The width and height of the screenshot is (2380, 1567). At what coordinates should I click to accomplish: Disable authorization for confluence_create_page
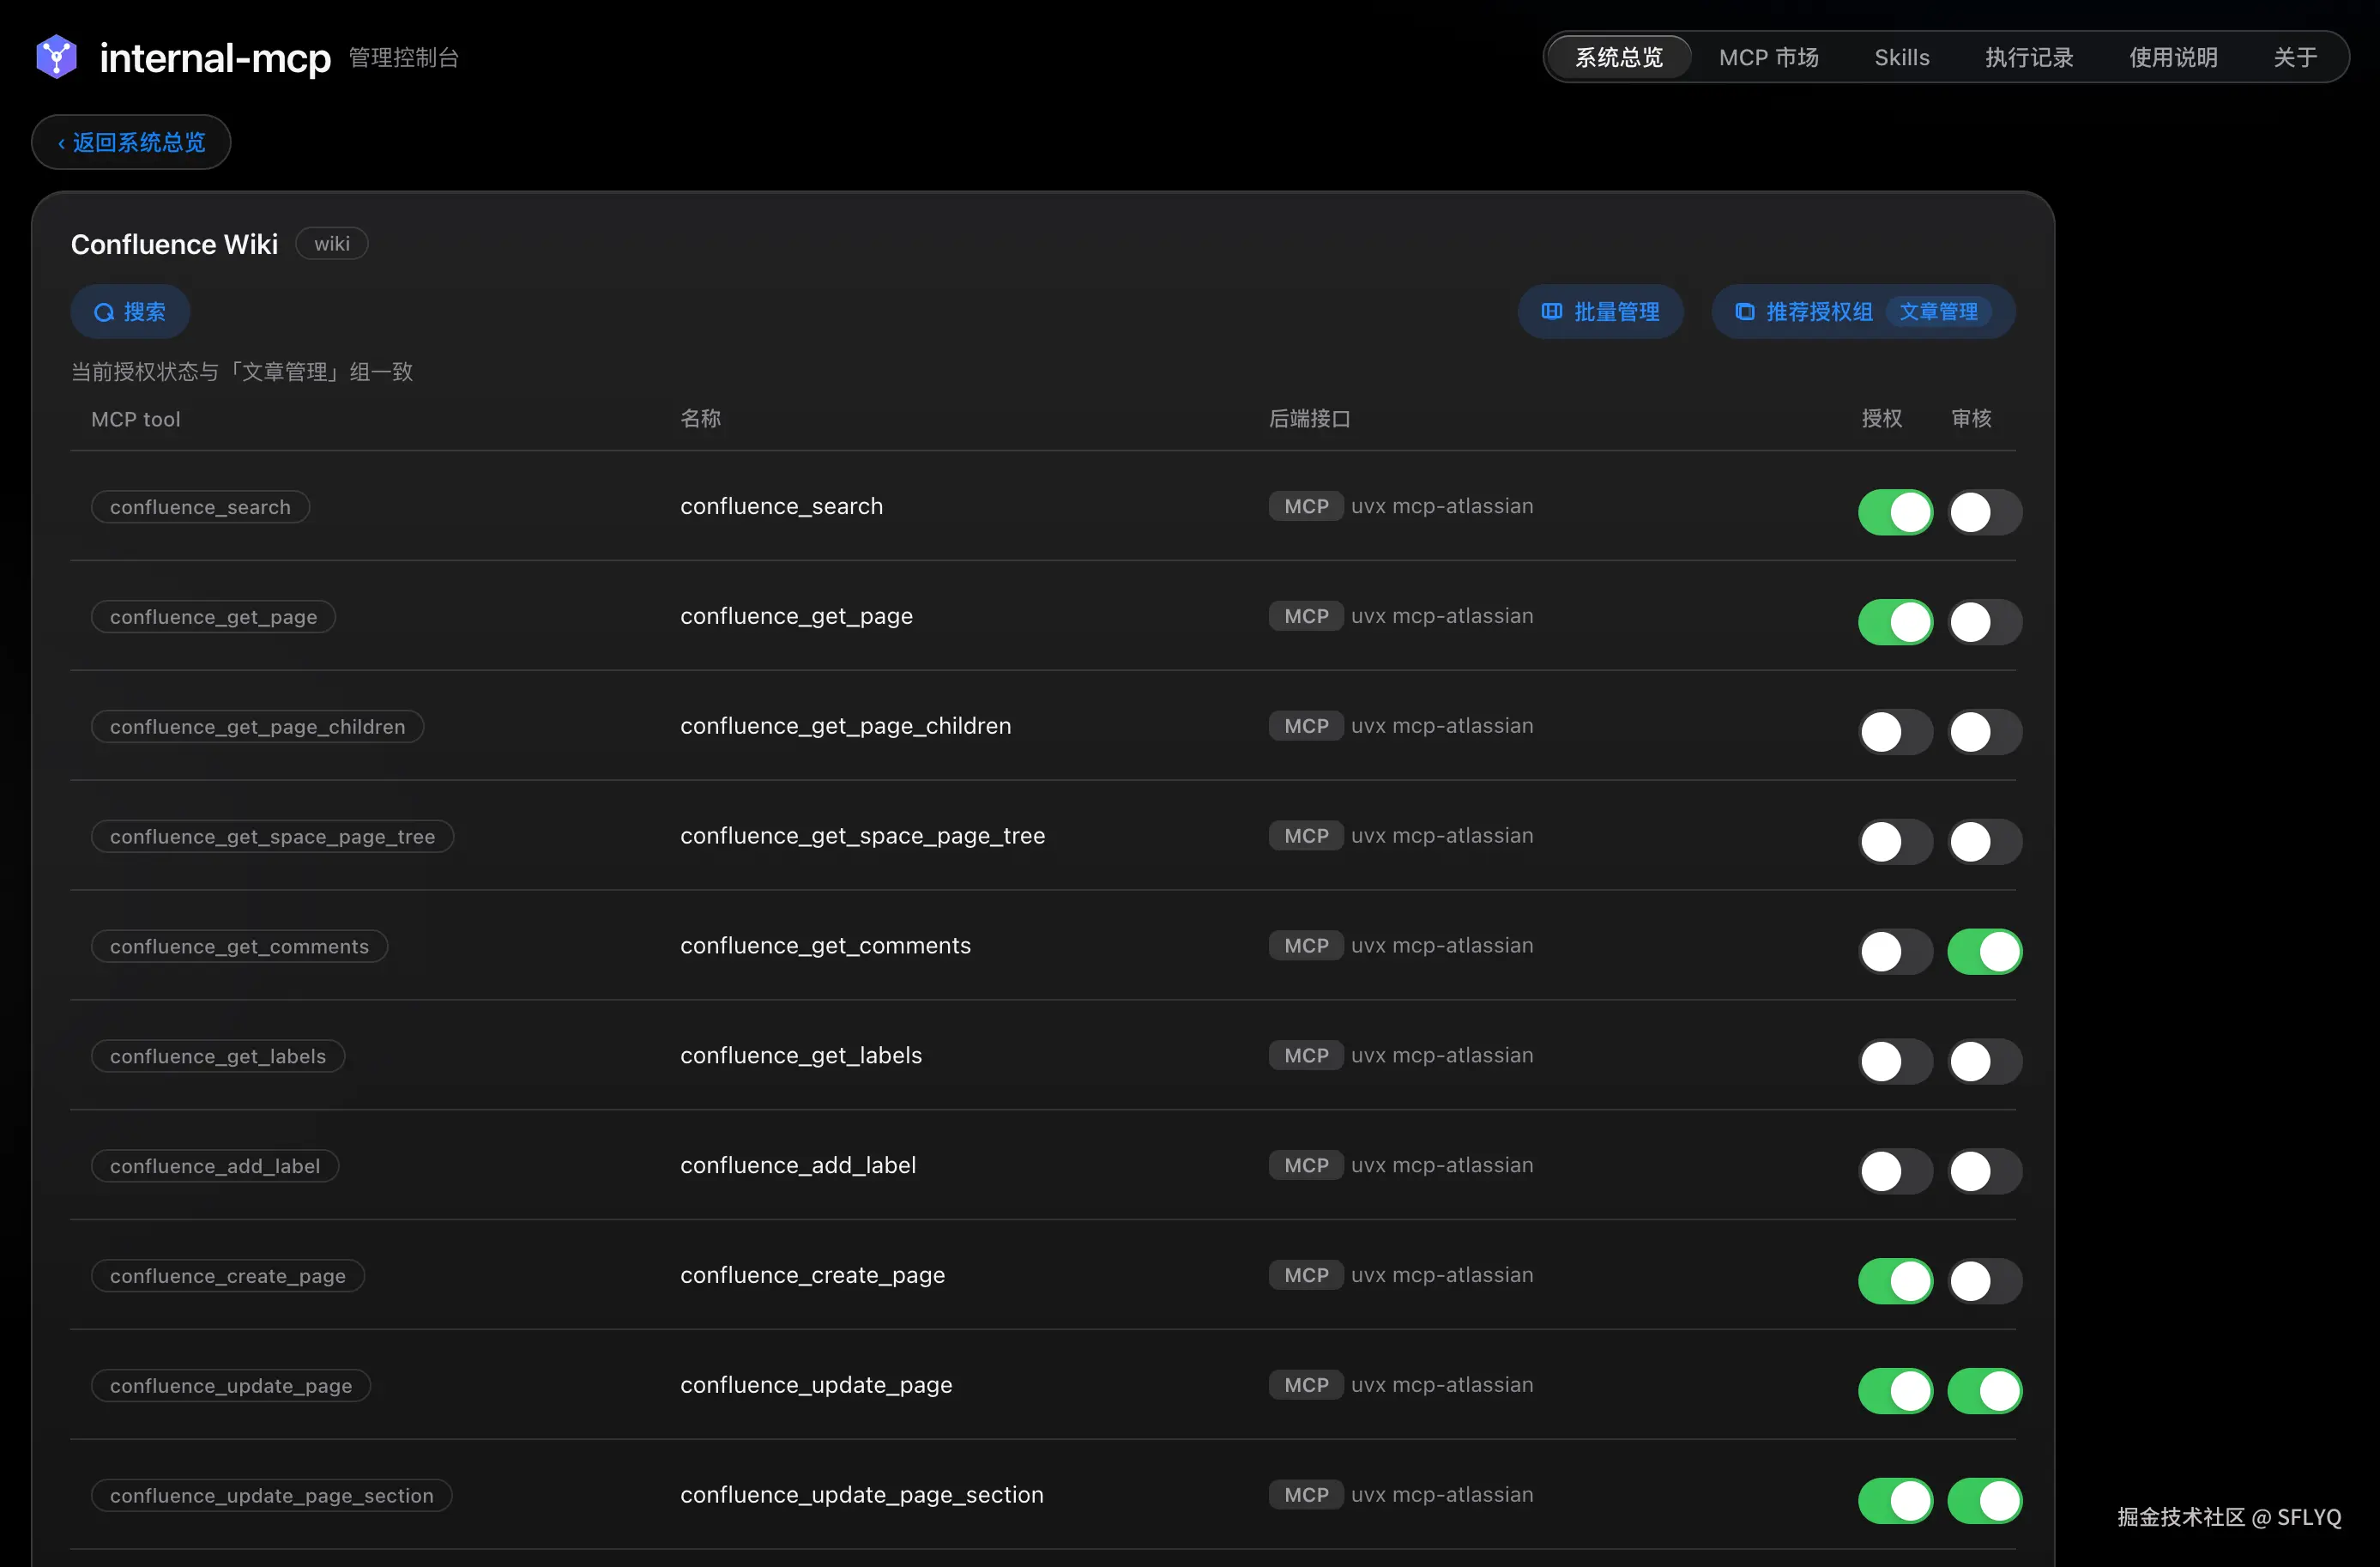pyautogui.click(x=1895, y=1281)
